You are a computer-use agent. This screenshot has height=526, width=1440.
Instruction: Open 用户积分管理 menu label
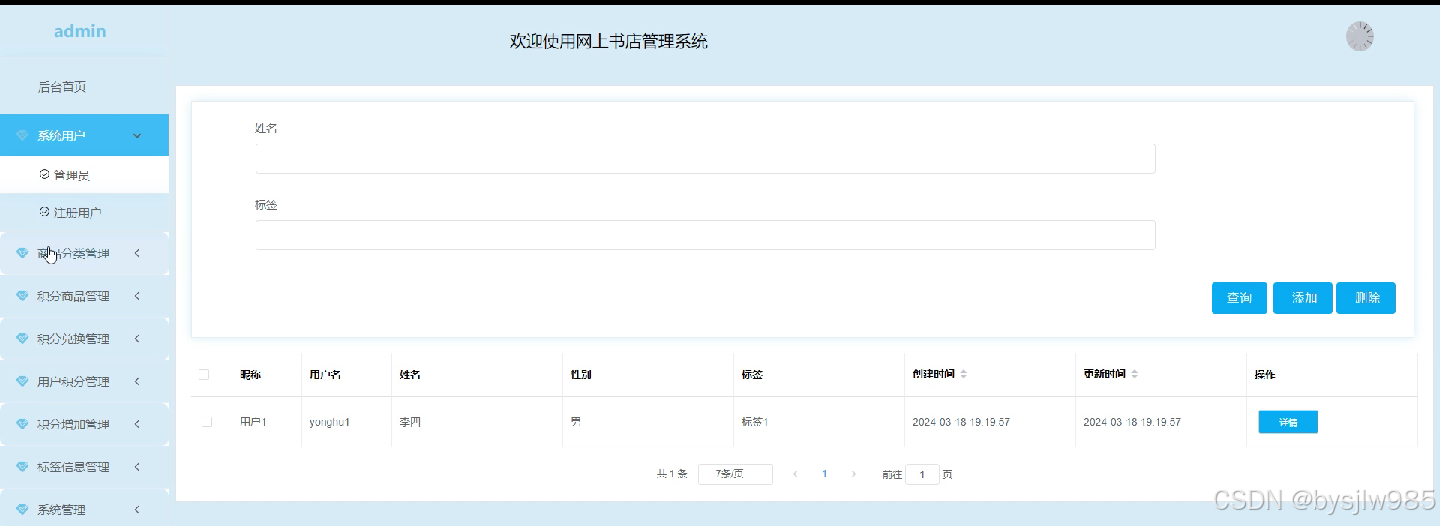click(x=73, y=382)
